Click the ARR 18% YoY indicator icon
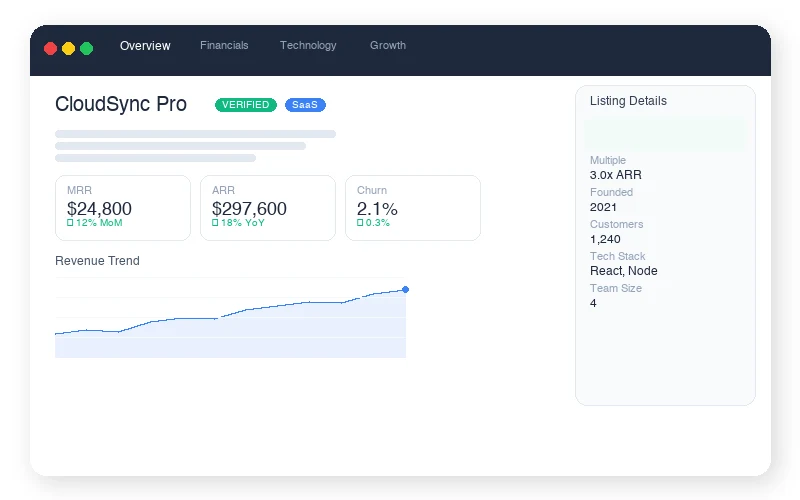Viewport: 800px width, 500px height. 215,223
